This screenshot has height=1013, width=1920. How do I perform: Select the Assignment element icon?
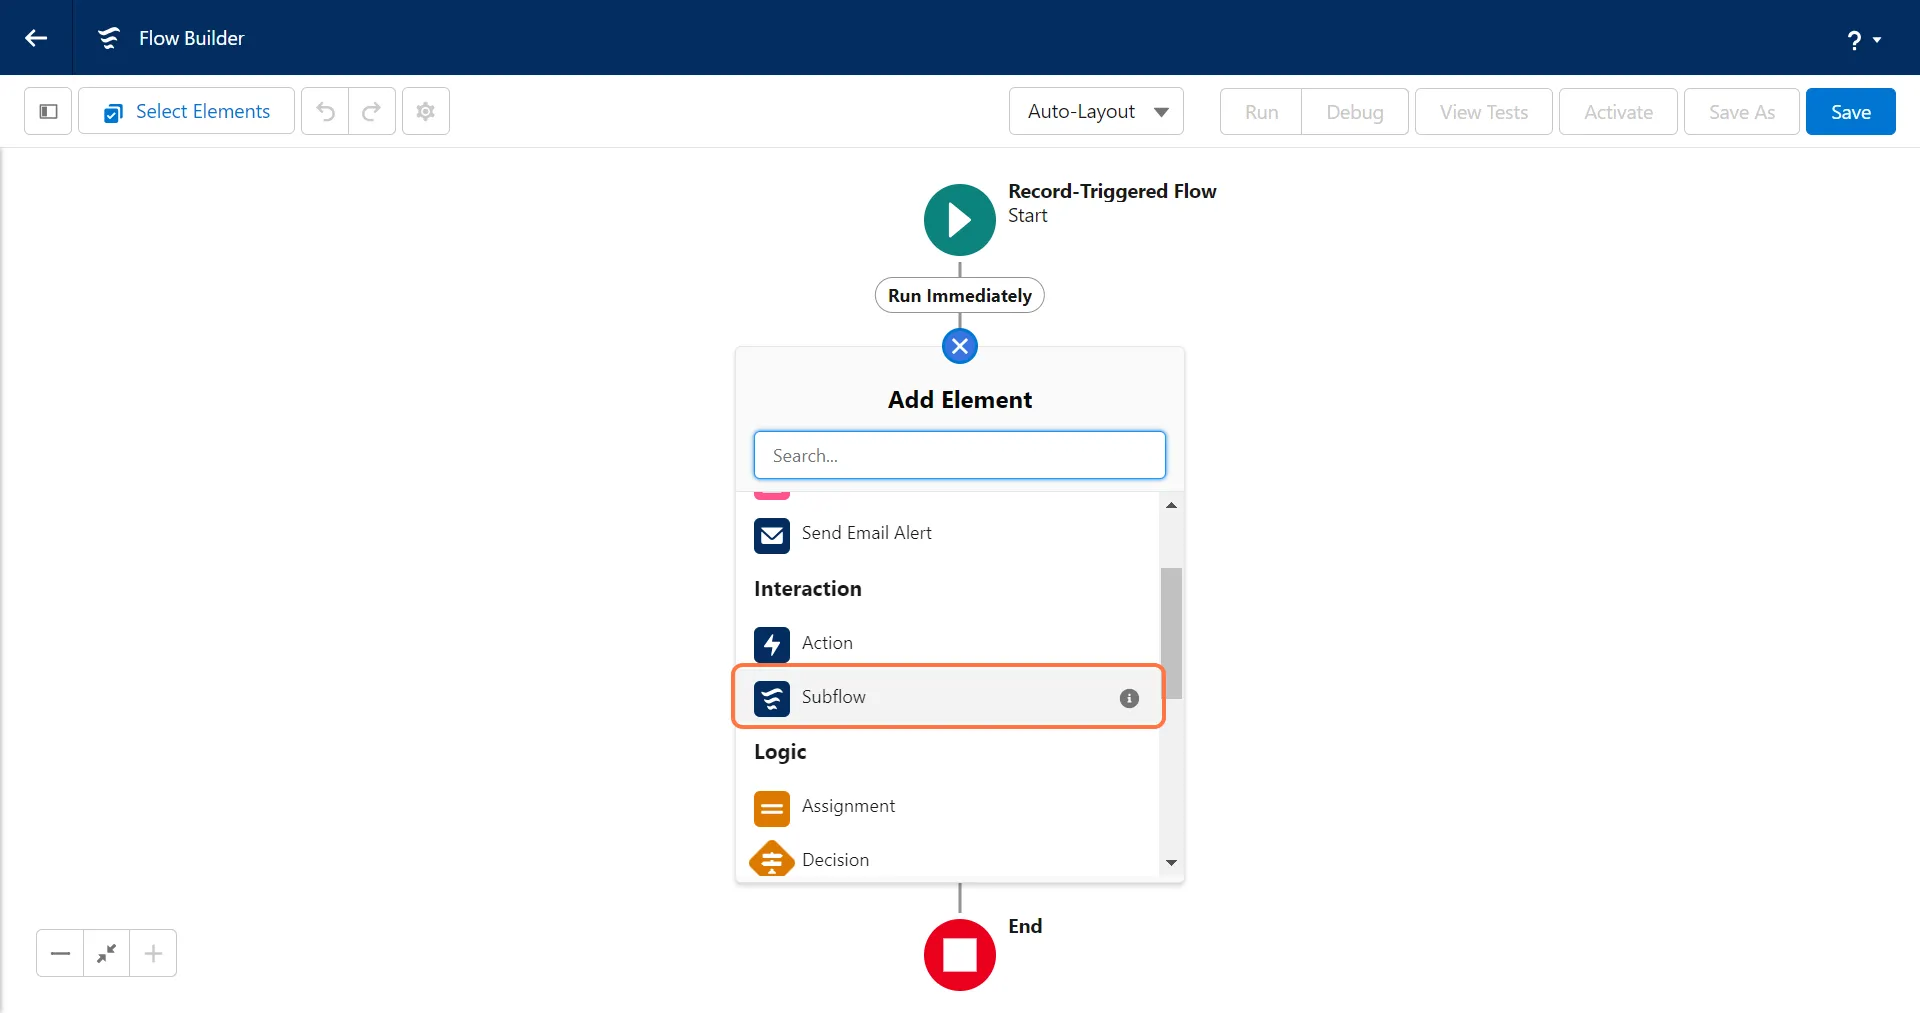(772, 808)
